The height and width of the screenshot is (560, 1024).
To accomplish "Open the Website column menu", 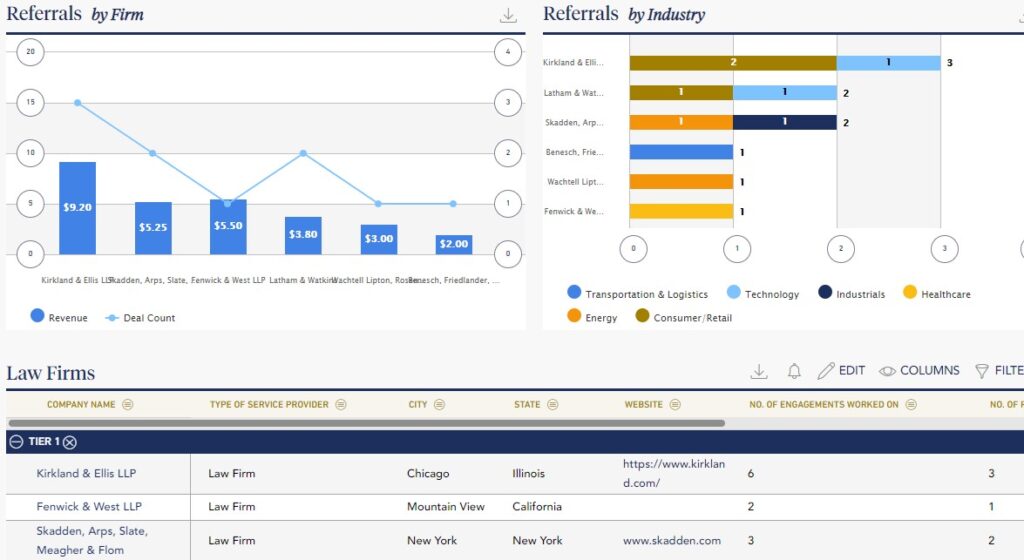I will (675, 405).
